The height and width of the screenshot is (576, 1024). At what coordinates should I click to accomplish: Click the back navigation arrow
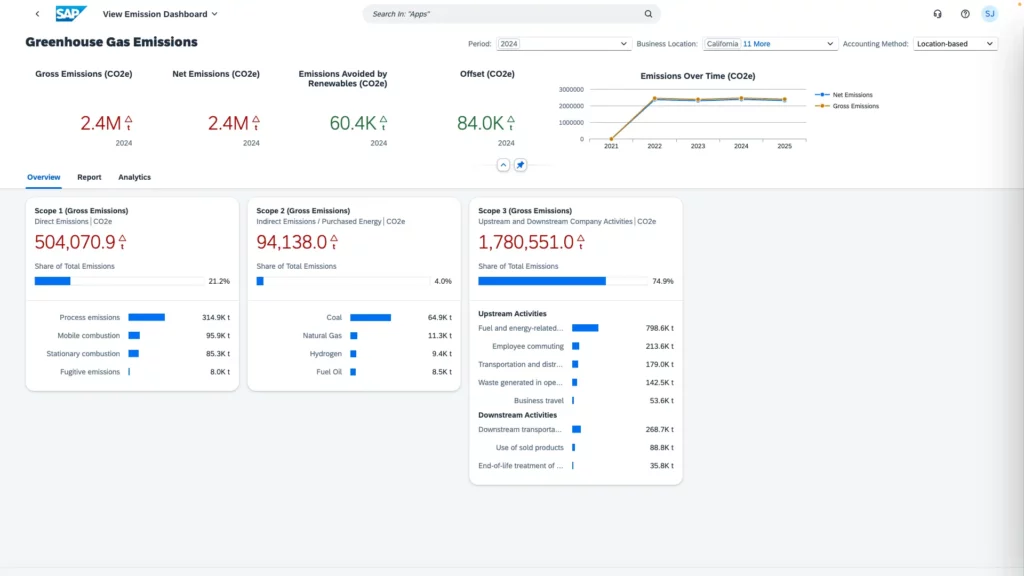pyautogui.click(x=37, y=14)
